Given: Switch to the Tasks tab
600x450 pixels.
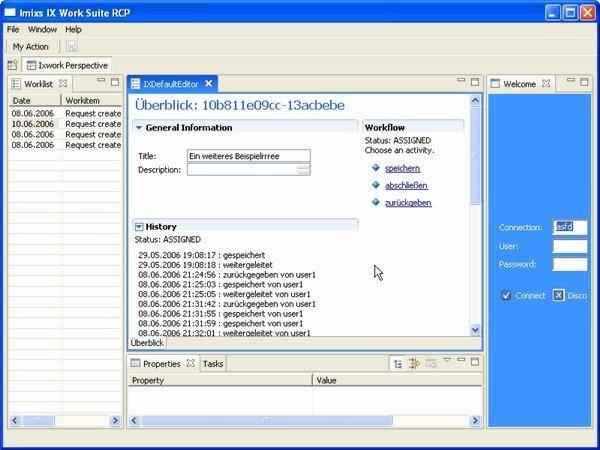Looking at the screenshot, I should tap(213, 364).
